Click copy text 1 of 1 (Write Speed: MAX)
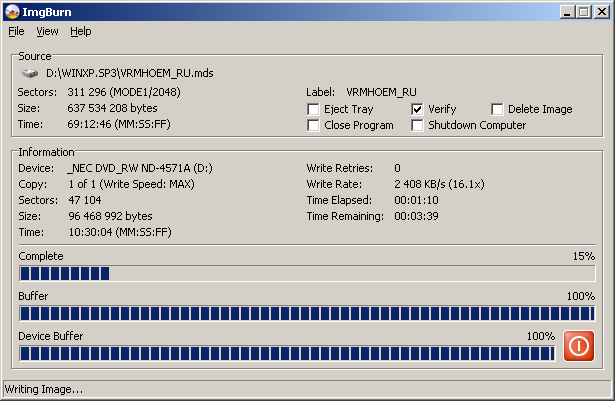This screenshot has width=615, height=401. pos(131,184)
